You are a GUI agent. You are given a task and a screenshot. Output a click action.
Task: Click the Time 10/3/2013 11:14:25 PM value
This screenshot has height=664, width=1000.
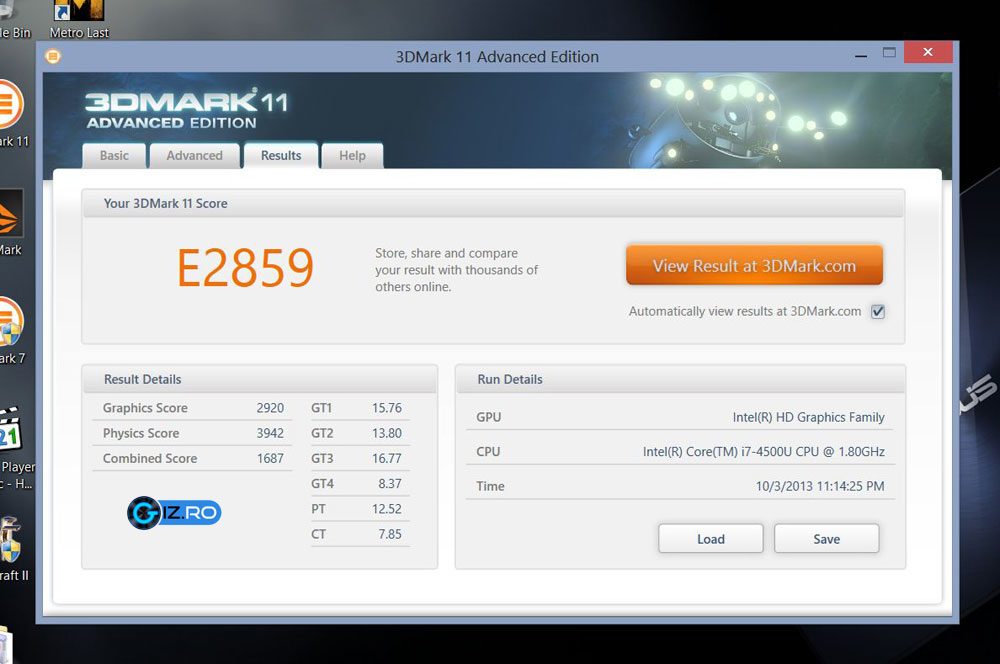pos(820,486)
